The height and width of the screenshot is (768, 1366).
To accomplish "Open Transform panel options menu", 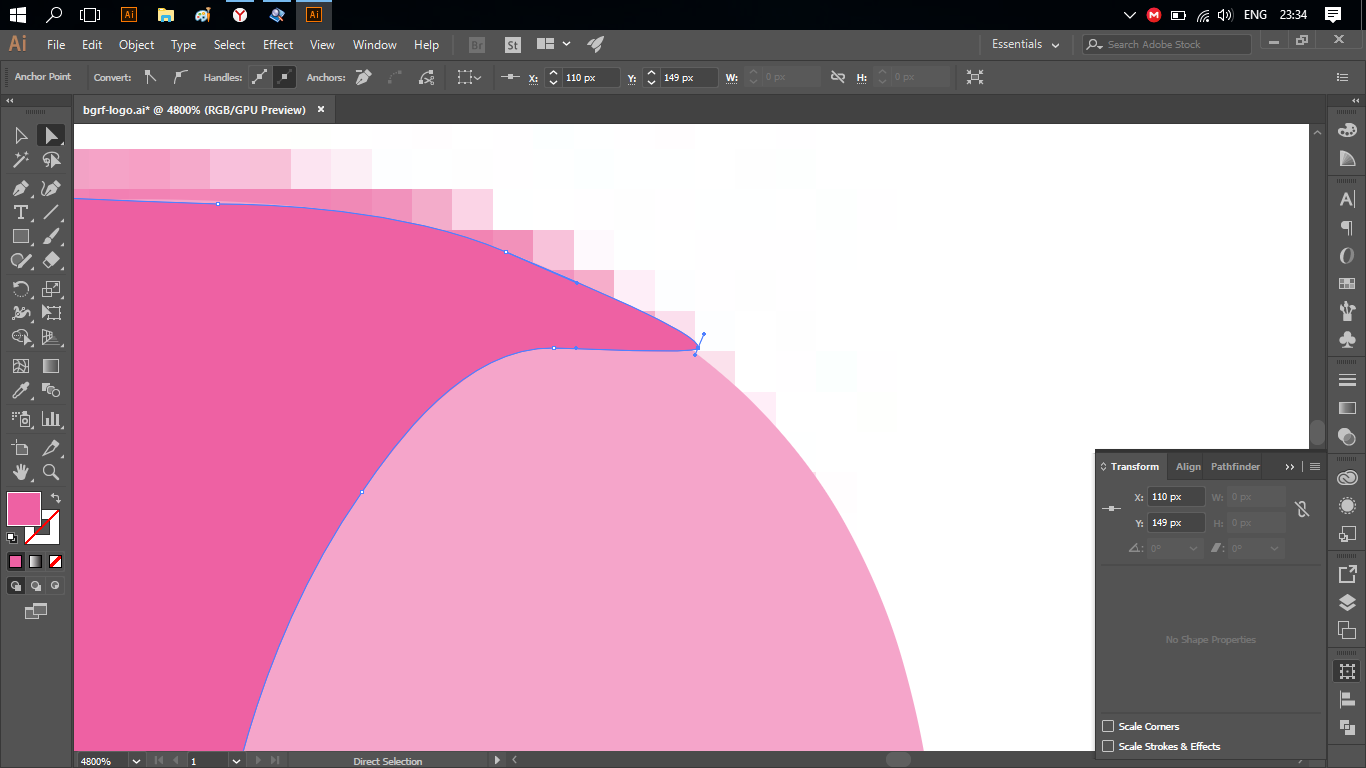I will [1315, 467].
